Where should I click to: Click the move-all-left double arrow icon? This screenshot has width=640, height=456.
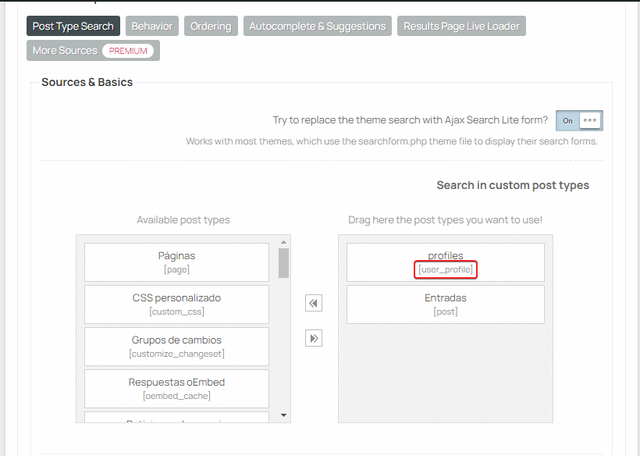(313, 303)
